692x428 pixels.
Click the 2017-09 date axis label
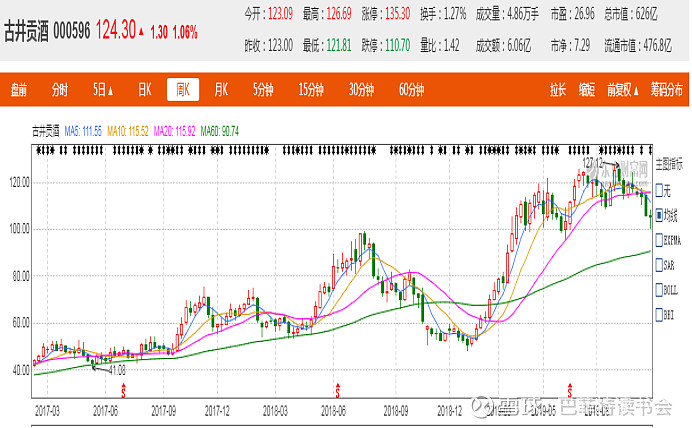[x=164, y=411]
